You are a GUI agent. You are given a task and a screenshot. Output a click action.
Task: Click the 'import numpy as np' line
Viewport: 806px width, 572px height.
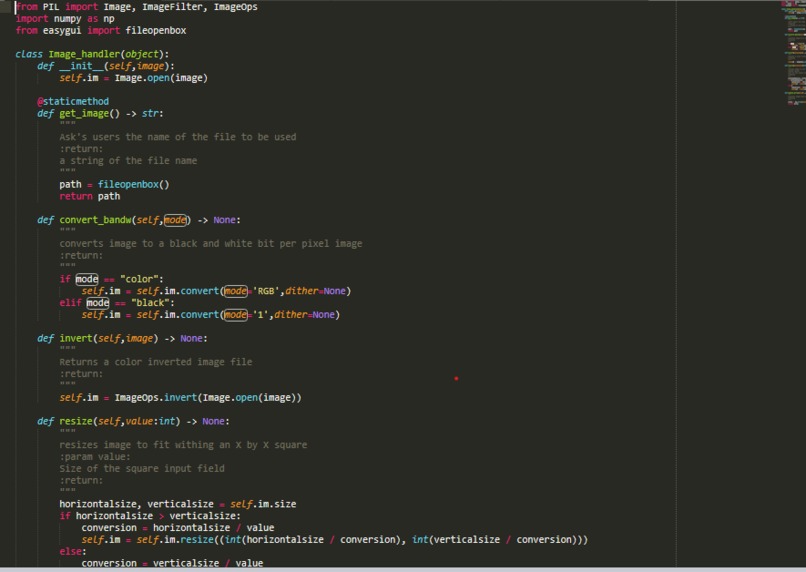pos(65,19)
